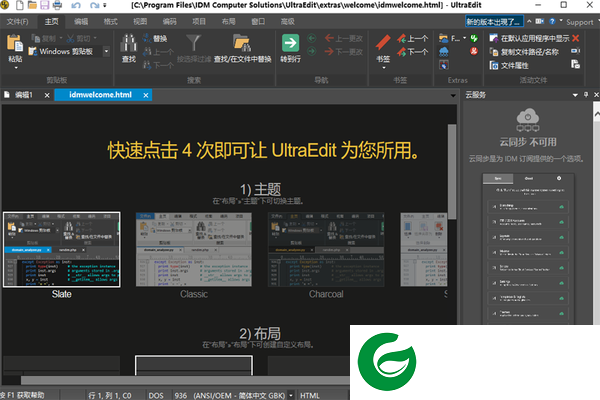Click the red X delete file icon

click(576, 38)
